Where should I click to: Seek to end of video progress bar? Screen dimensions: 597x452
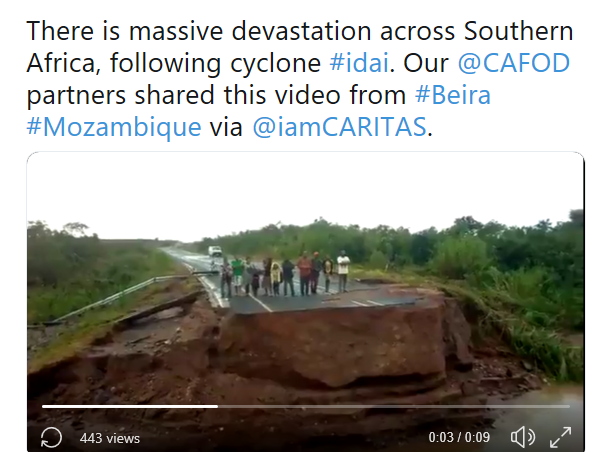pos(568,406)
